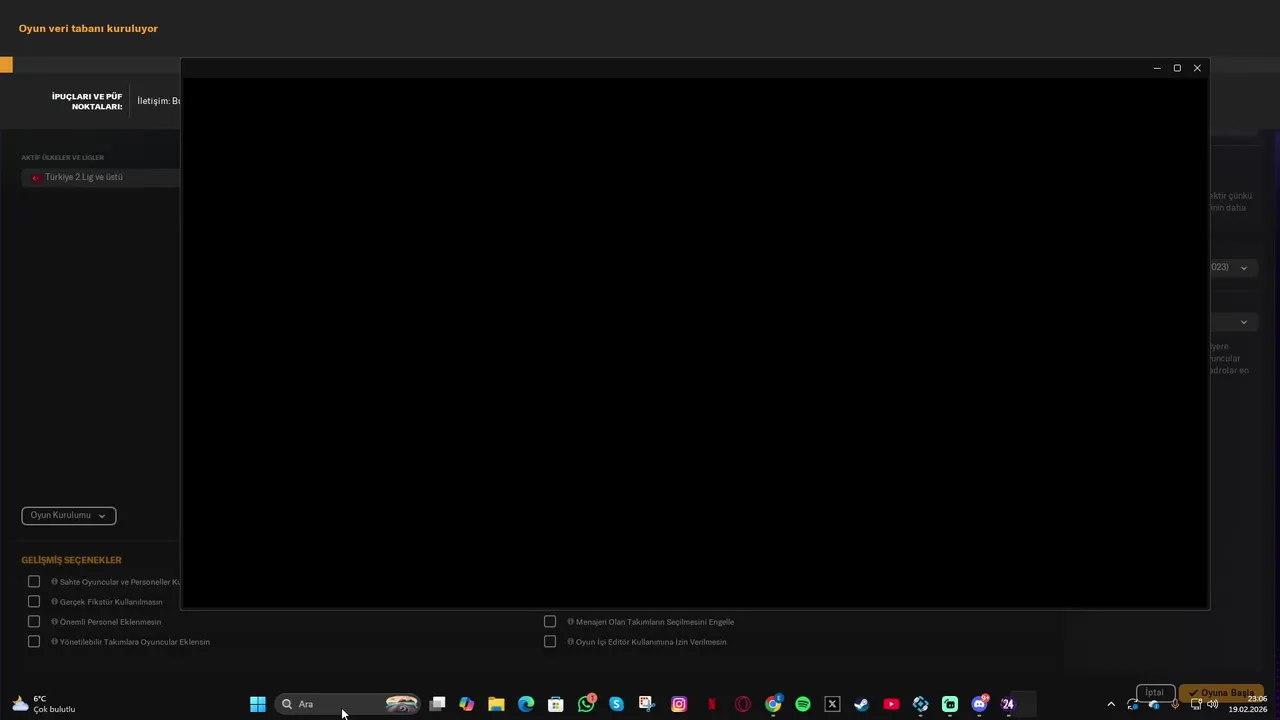Image resolution: width=1280 pixels, height=720 pixels.
Task: Click the orange database loading progress bar
Action: coord(6,65)
